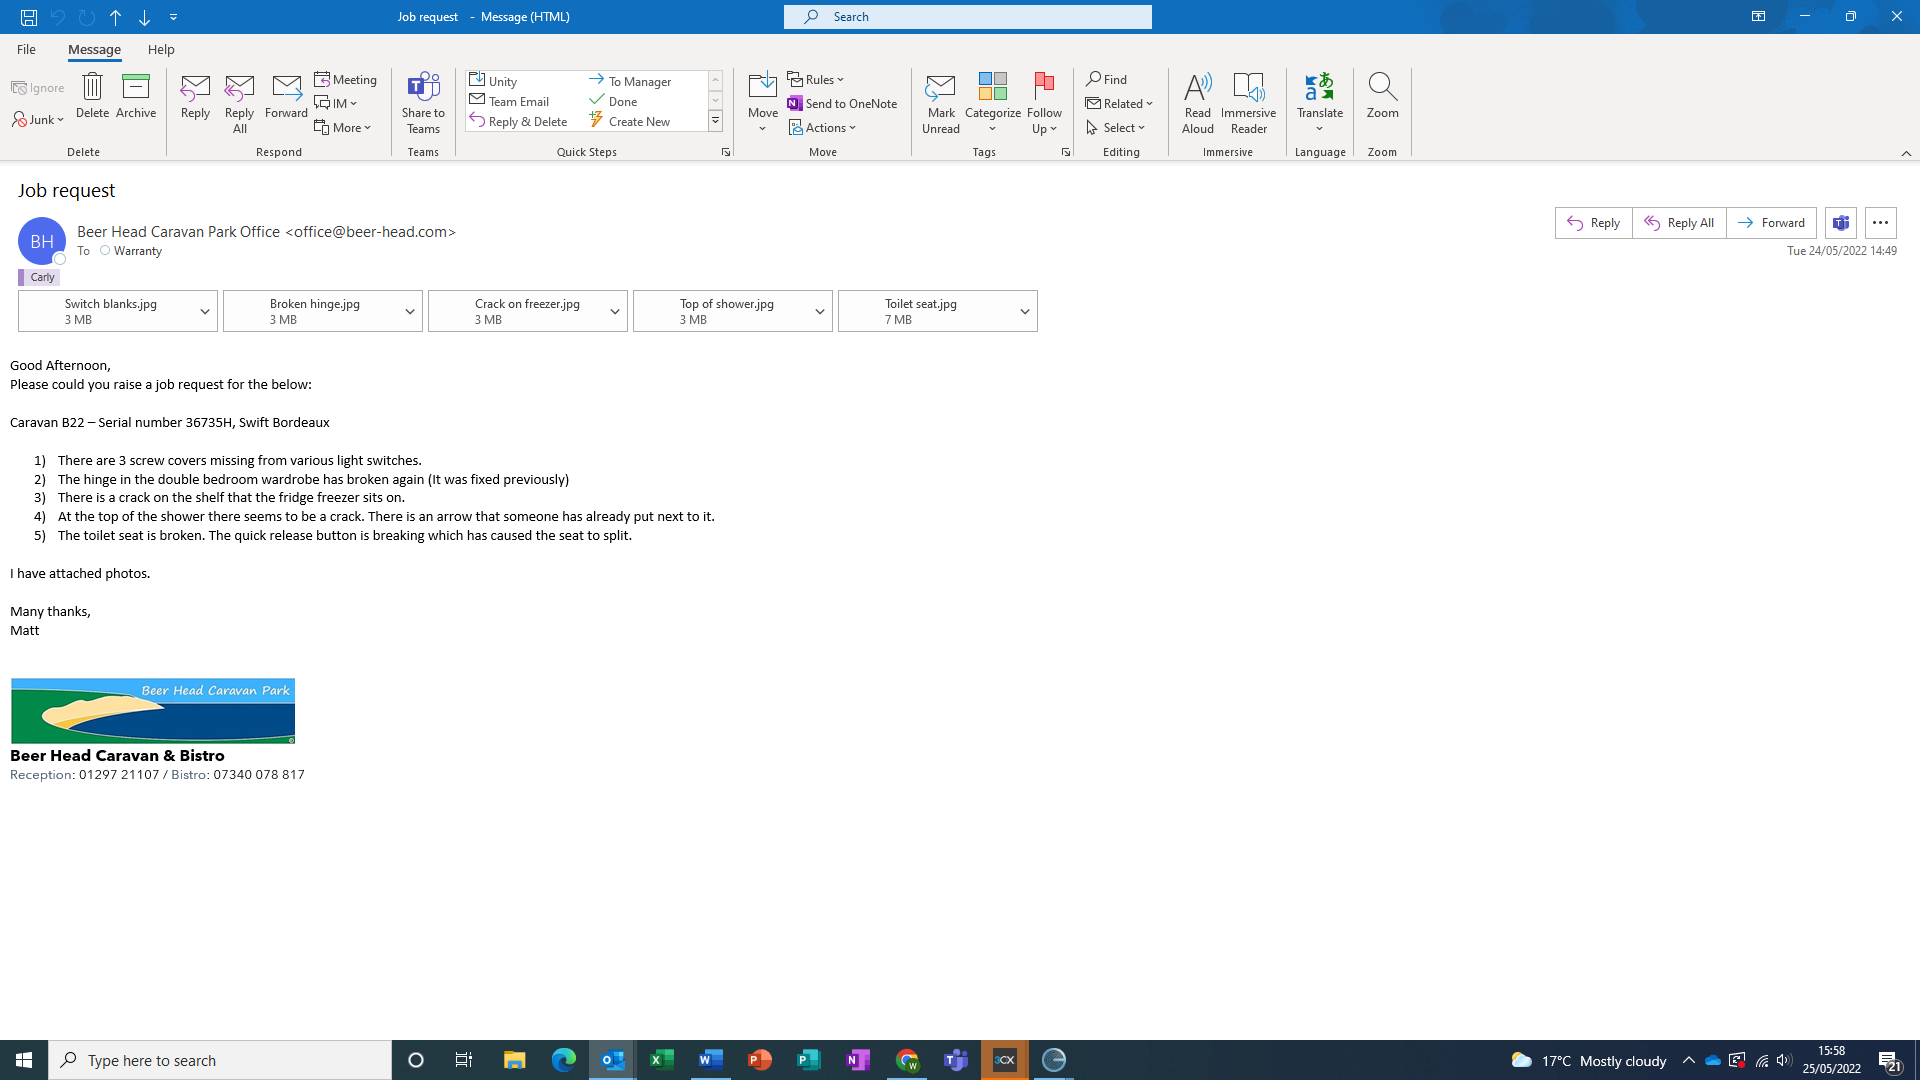Open the File menu
1920x1080 pixels.
pos(26,49)
